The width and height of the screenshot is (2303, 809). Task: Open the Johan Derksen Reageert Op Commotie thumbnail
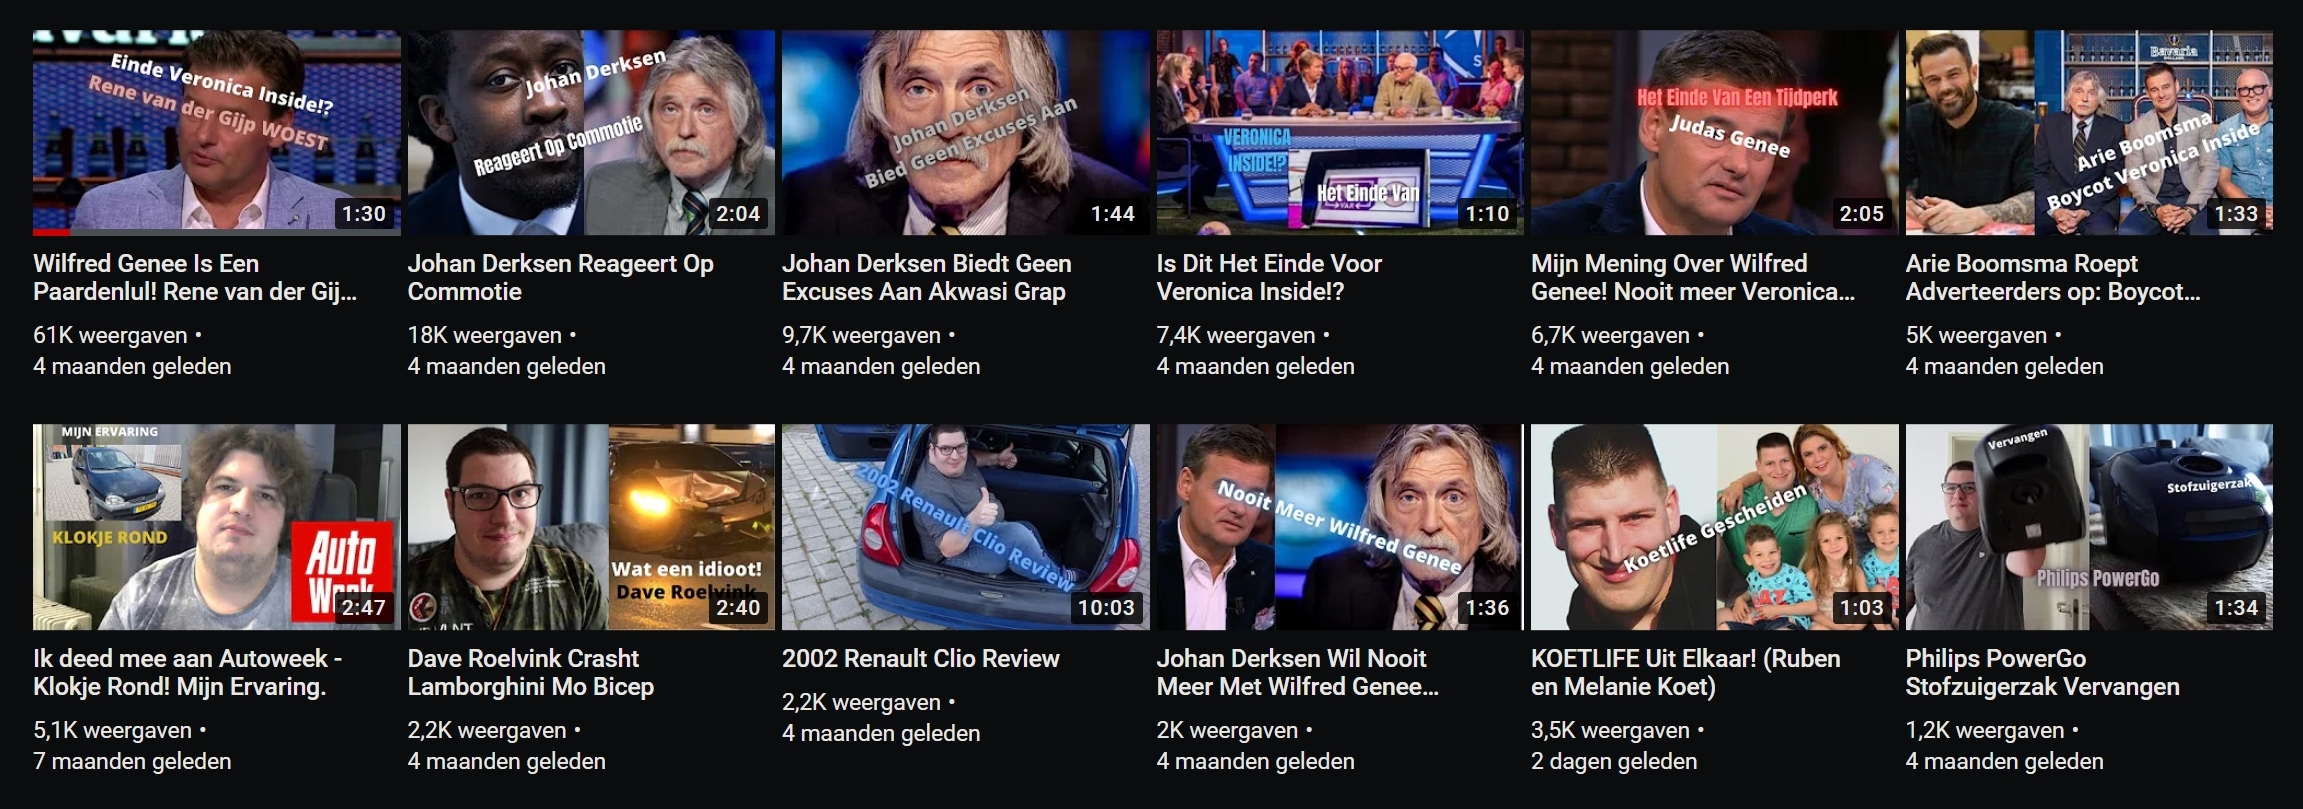pyautogui.click(x=591, y=132)
